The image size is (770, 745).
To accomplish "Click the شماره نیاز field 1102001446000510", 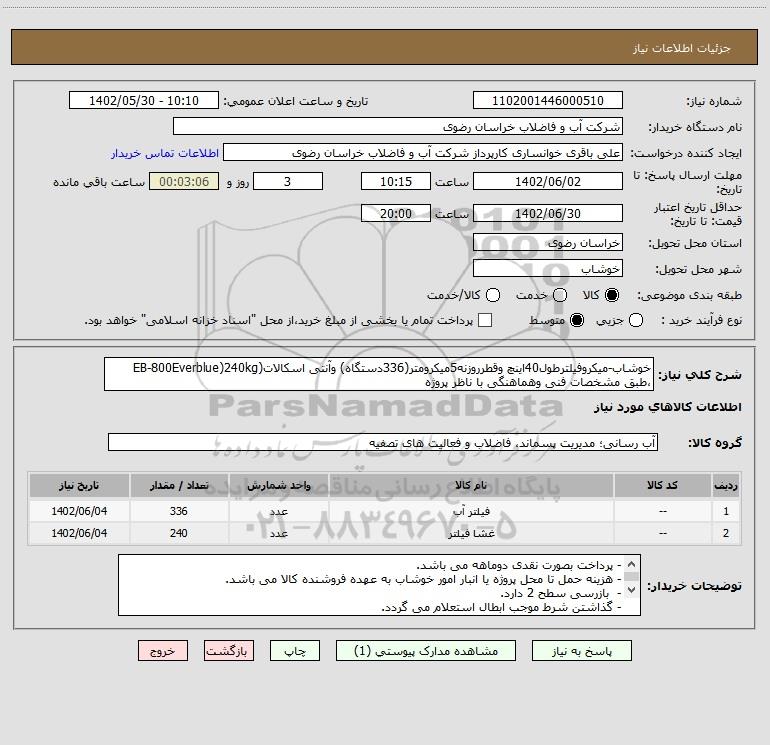I will (548, 100).
